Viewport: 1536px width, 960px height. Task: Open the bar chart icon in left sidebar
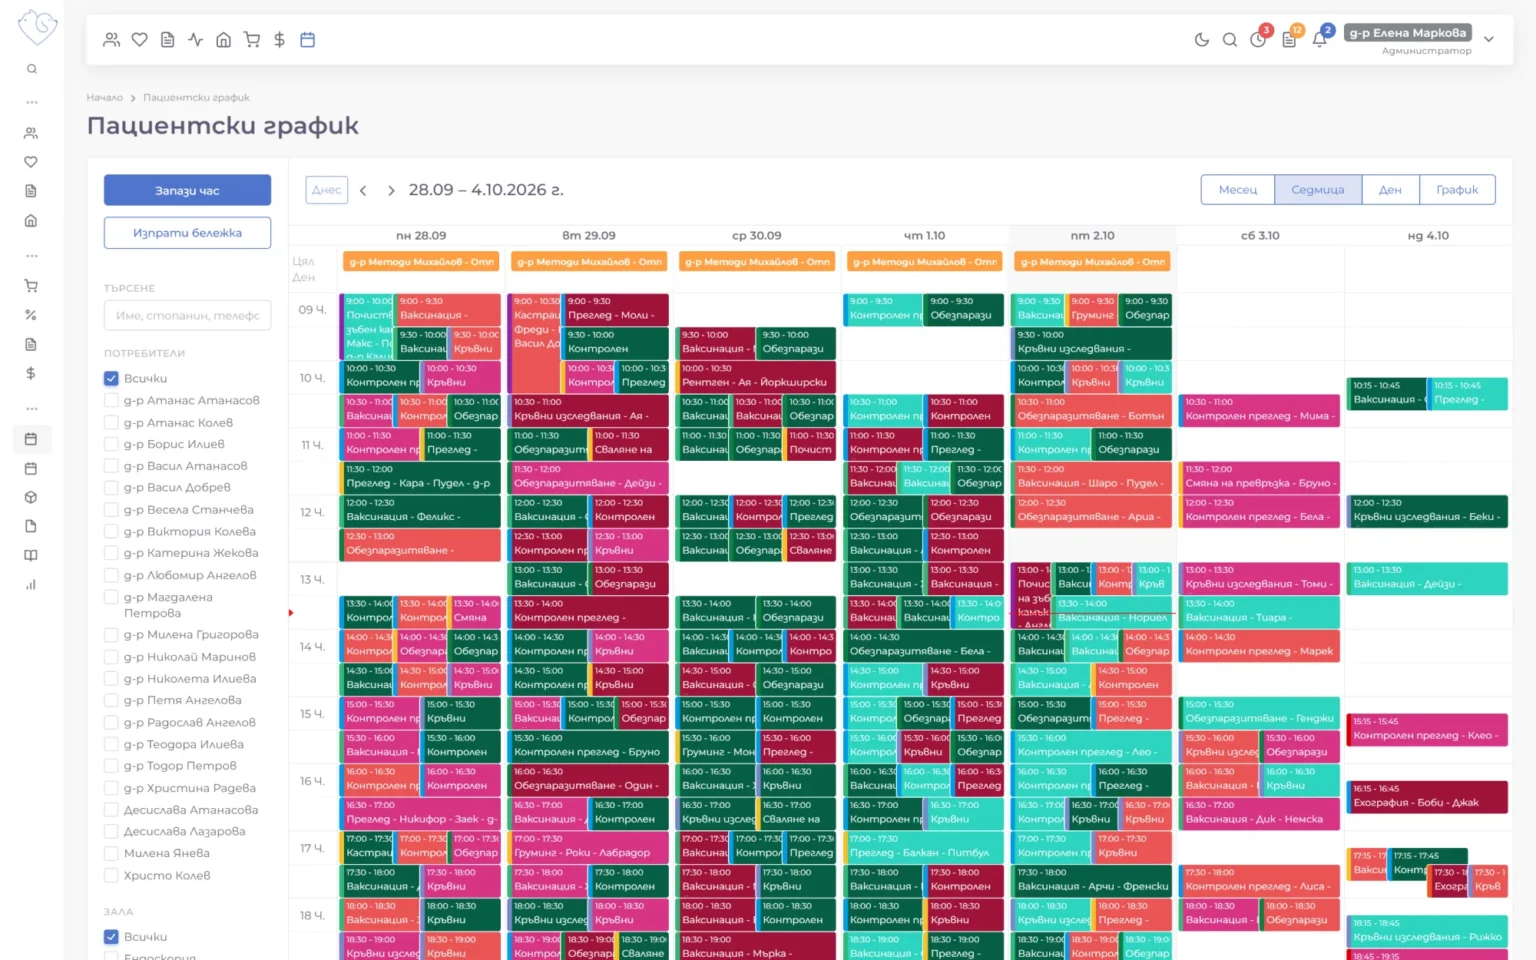coord(31,585)
